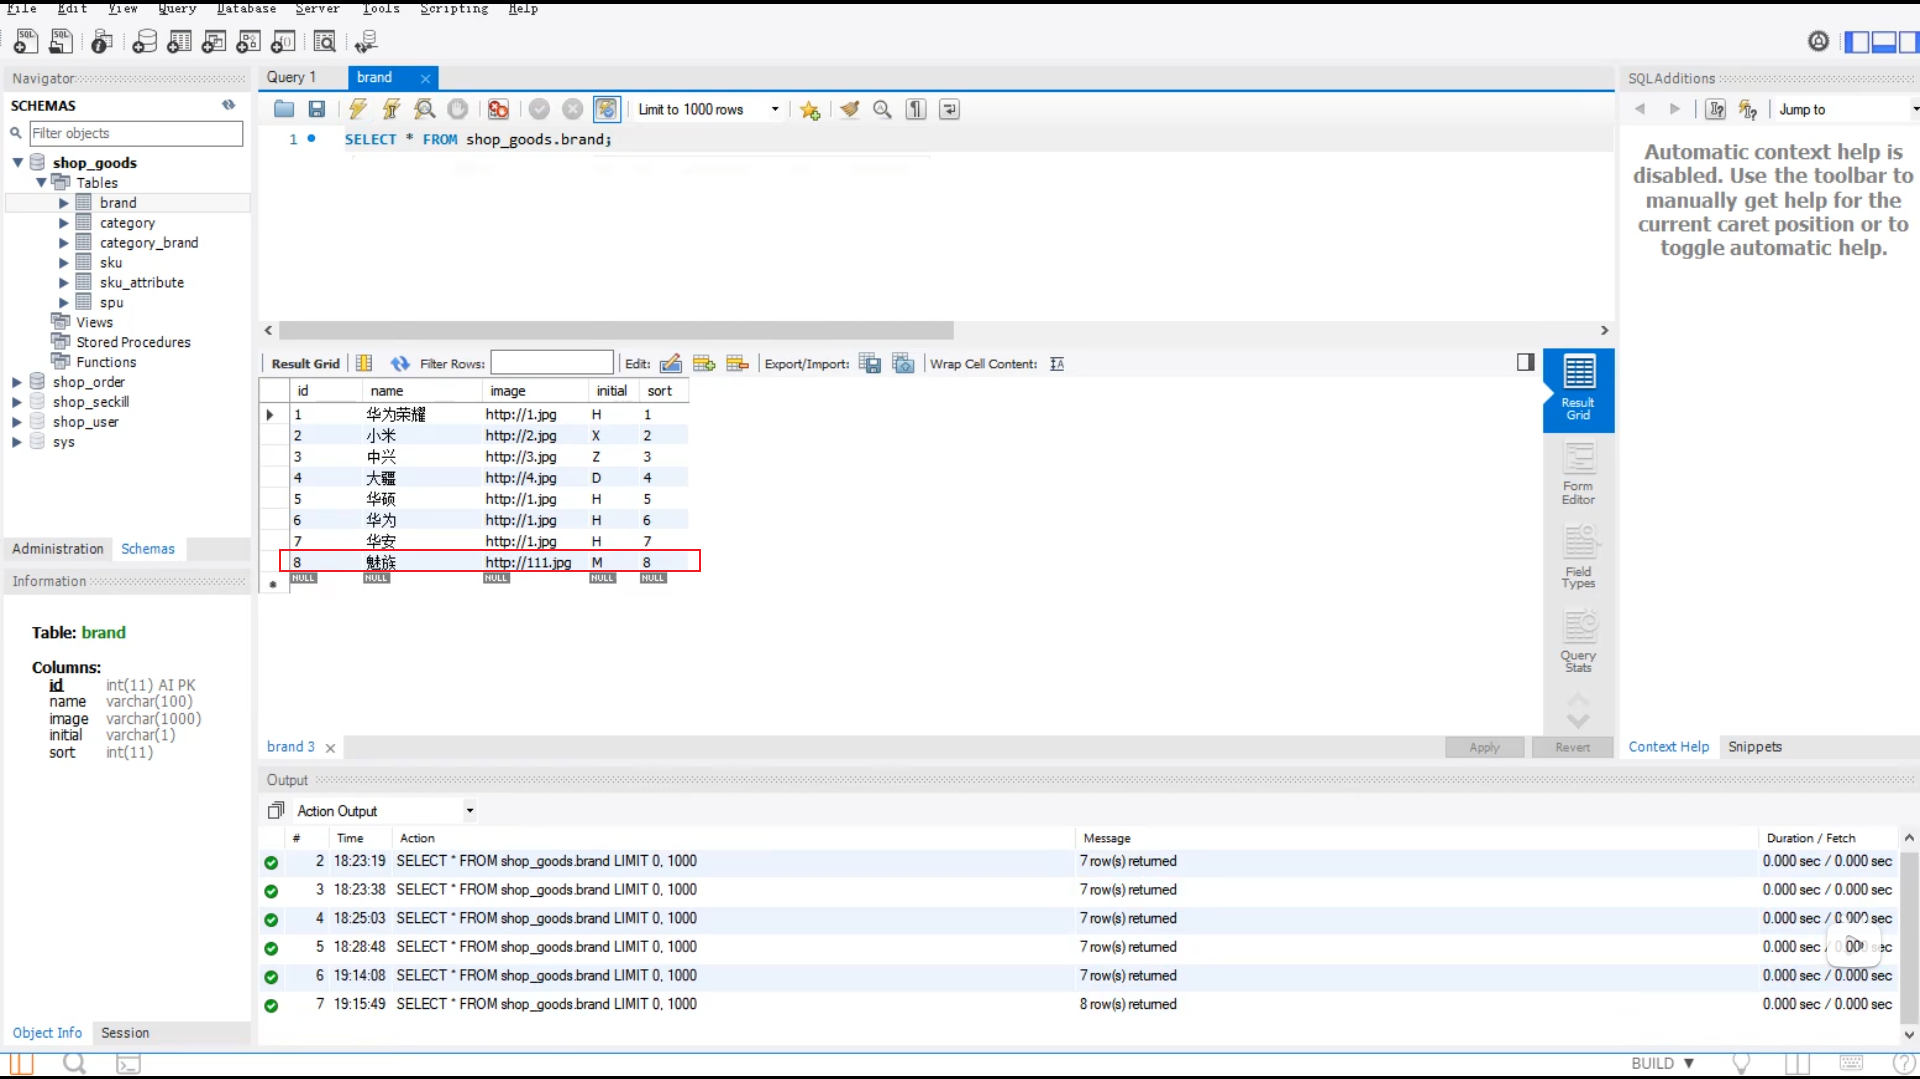Image resolution: width=1920 pixels, height=1079 pixels.
Task: Refresh the SCHEMAS list
Action: coord(229,105)
